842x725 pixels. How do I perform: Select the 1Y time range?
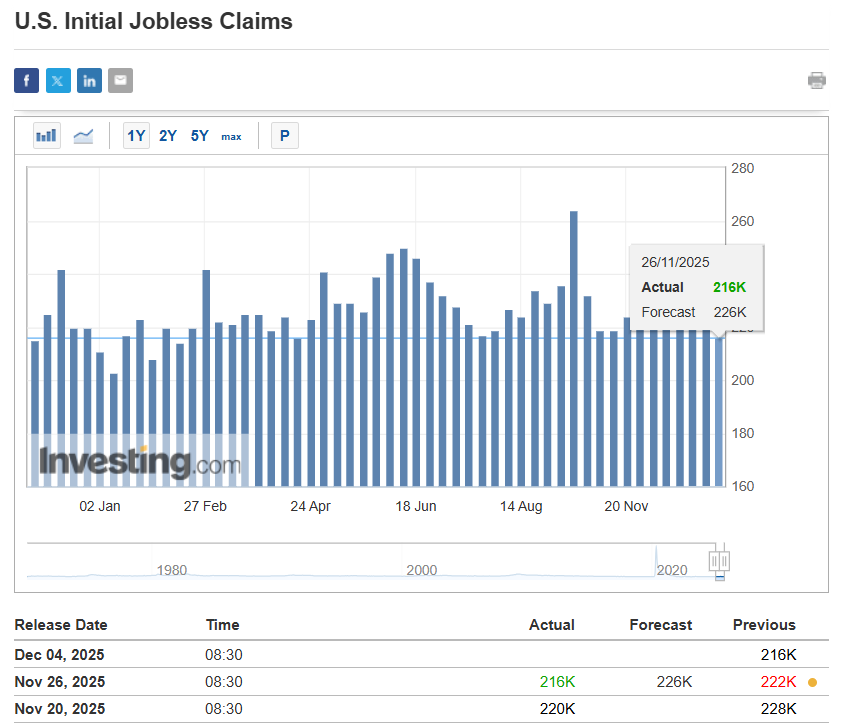[136, 136]
